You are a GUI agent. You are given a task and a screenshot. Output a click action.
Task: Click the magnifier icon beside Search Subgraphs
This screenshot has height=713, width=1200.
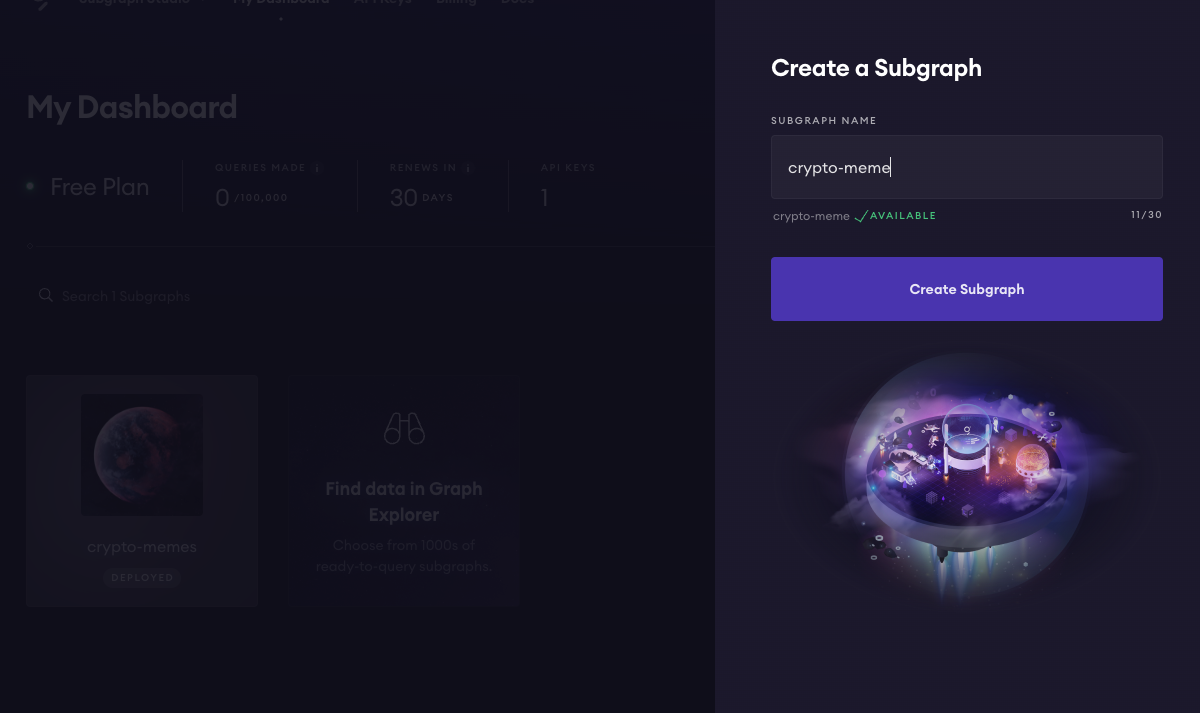tap(45, 295)
